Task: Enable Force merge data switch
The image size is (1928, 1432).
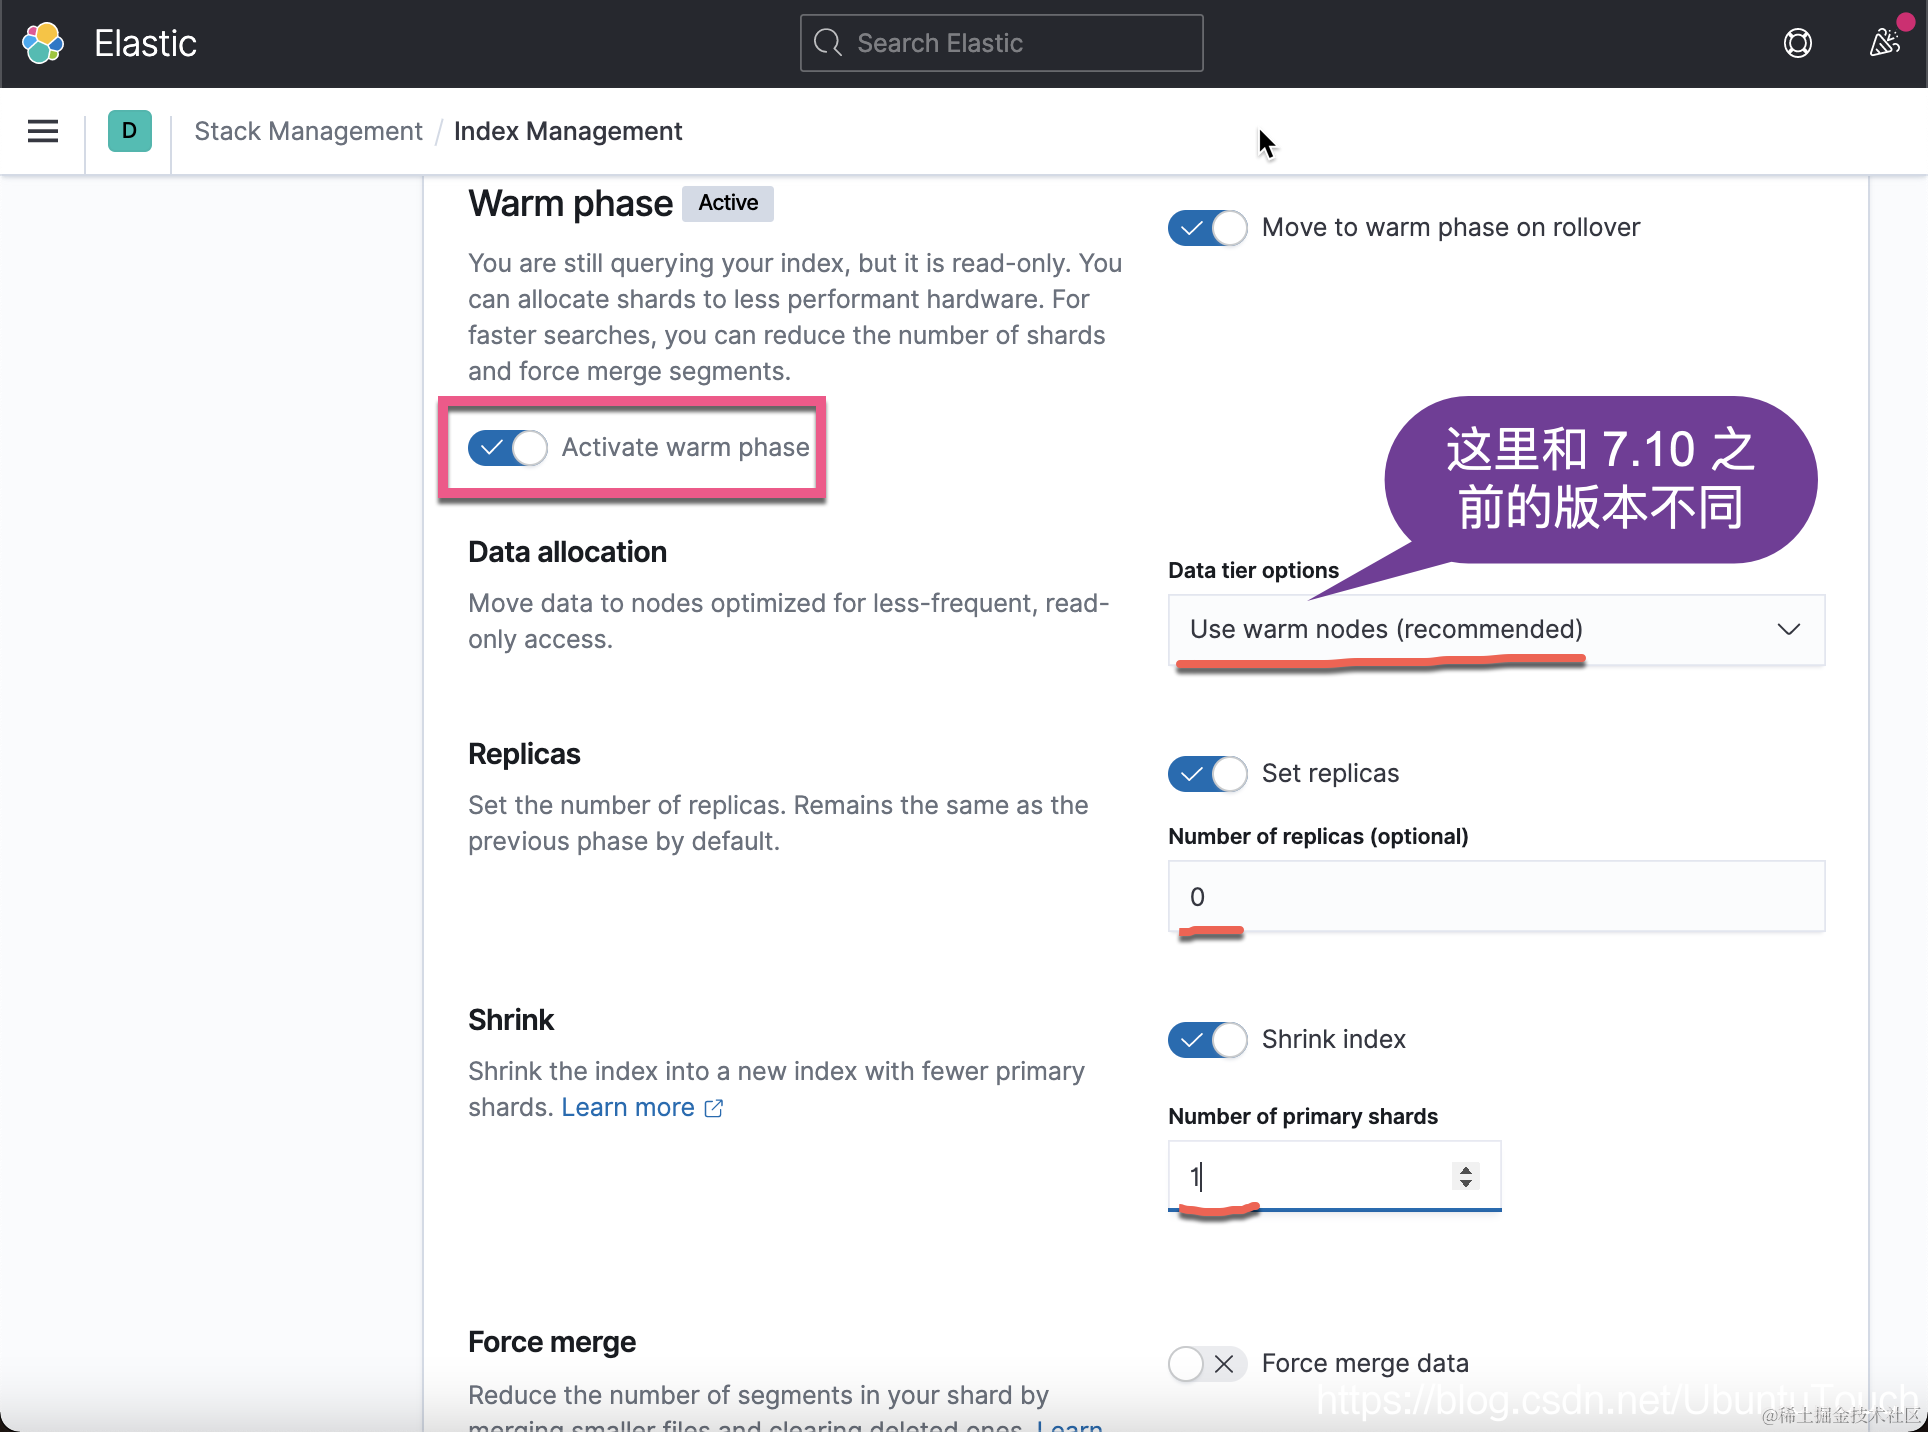Action: 1207,1364
